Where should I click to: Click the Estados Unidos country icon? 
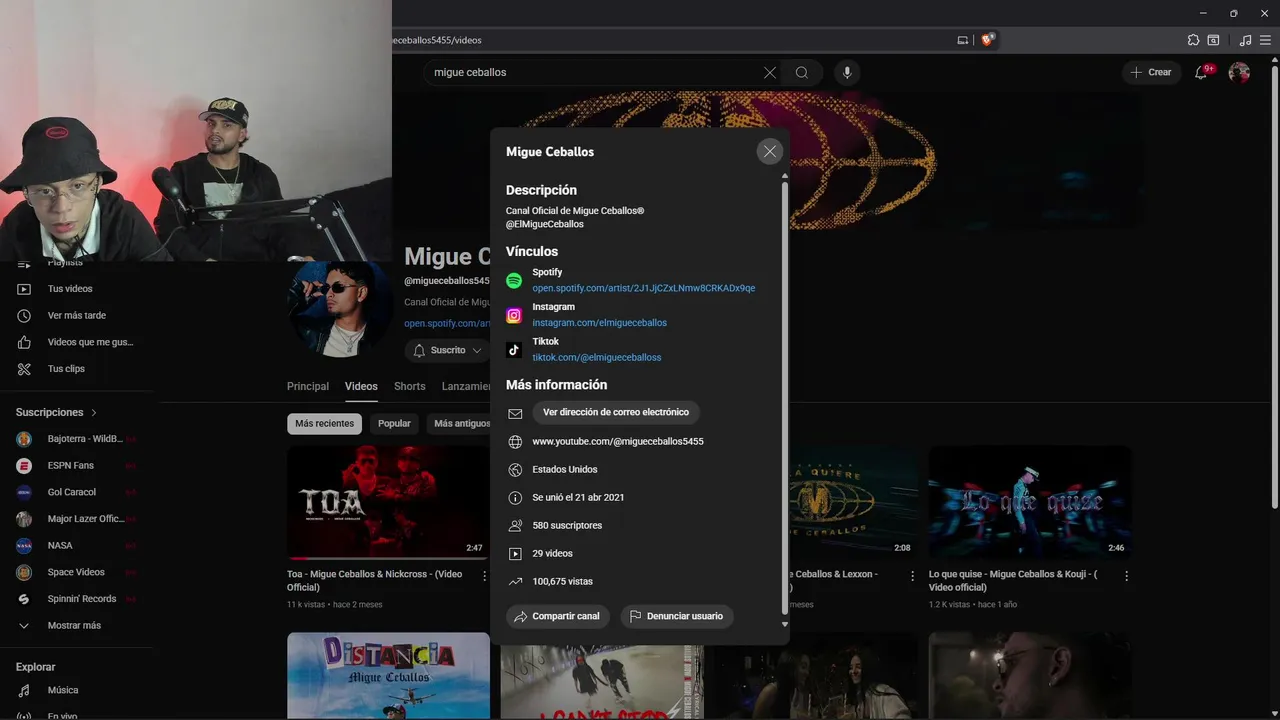515,469
